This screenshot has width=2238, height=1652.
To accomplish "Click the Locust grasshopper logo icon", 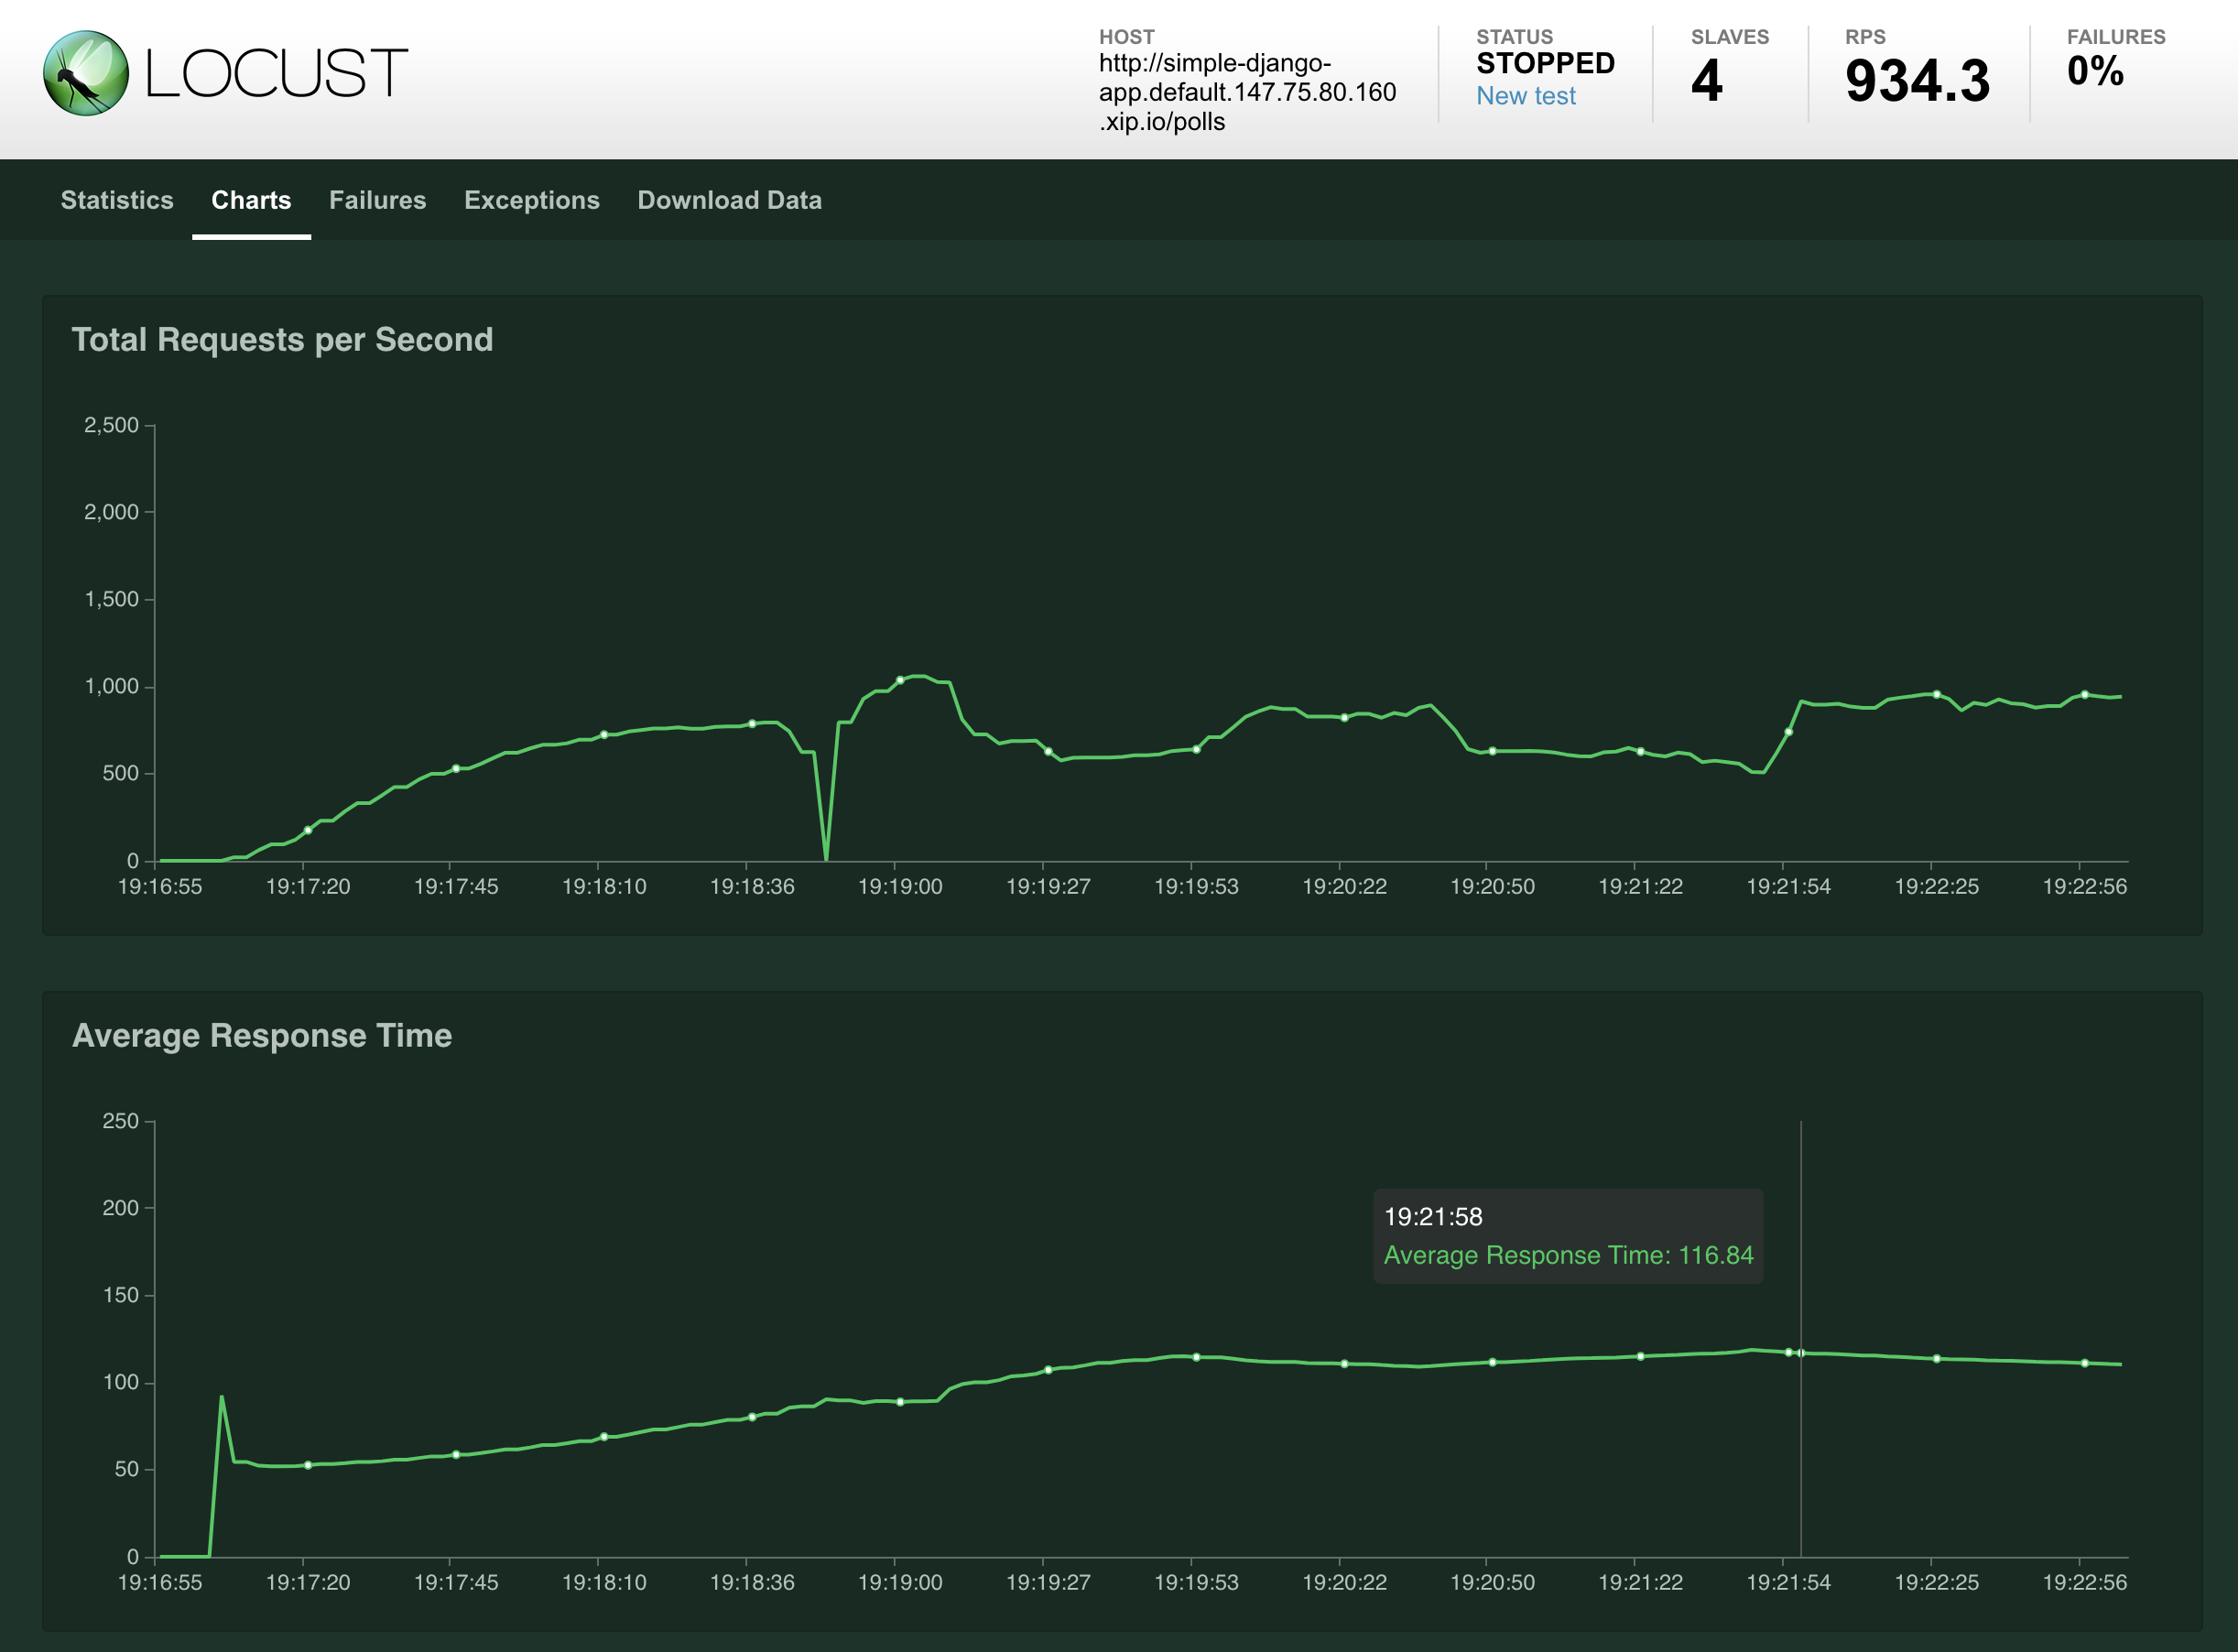I will coord(86,73).
